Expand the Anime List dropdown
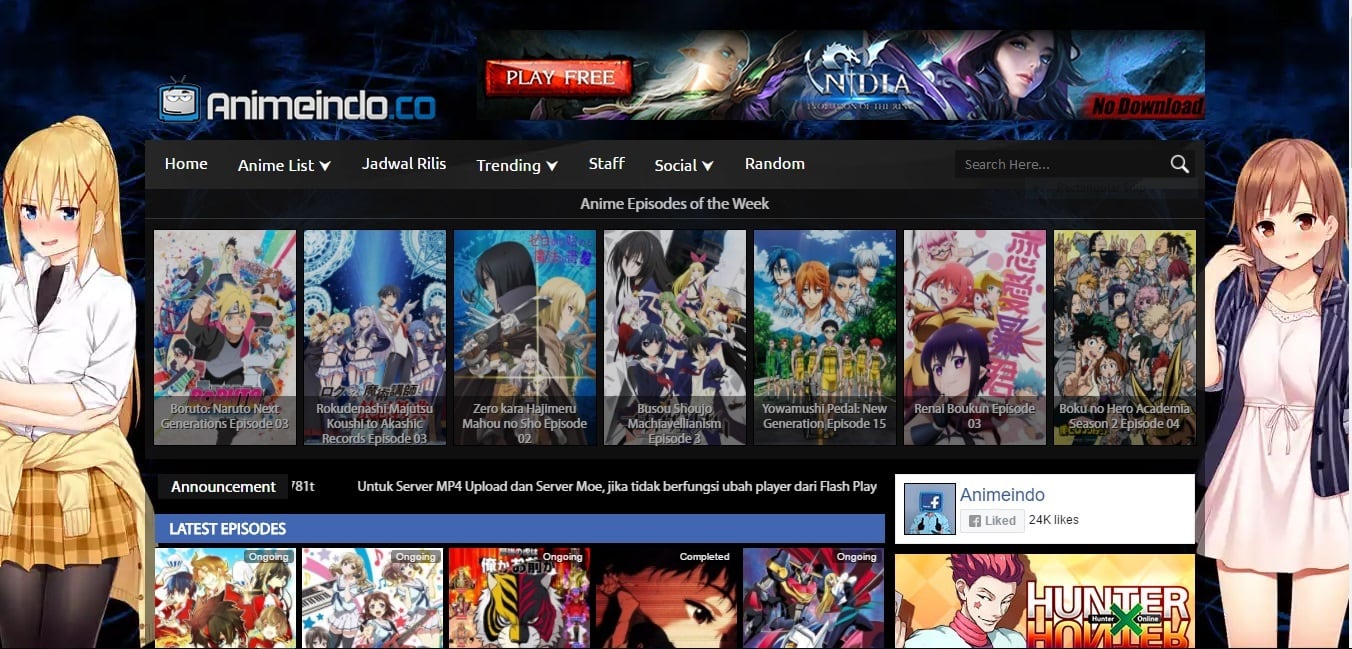Viewport: 1352px width, 649px height. pos(284,166)
